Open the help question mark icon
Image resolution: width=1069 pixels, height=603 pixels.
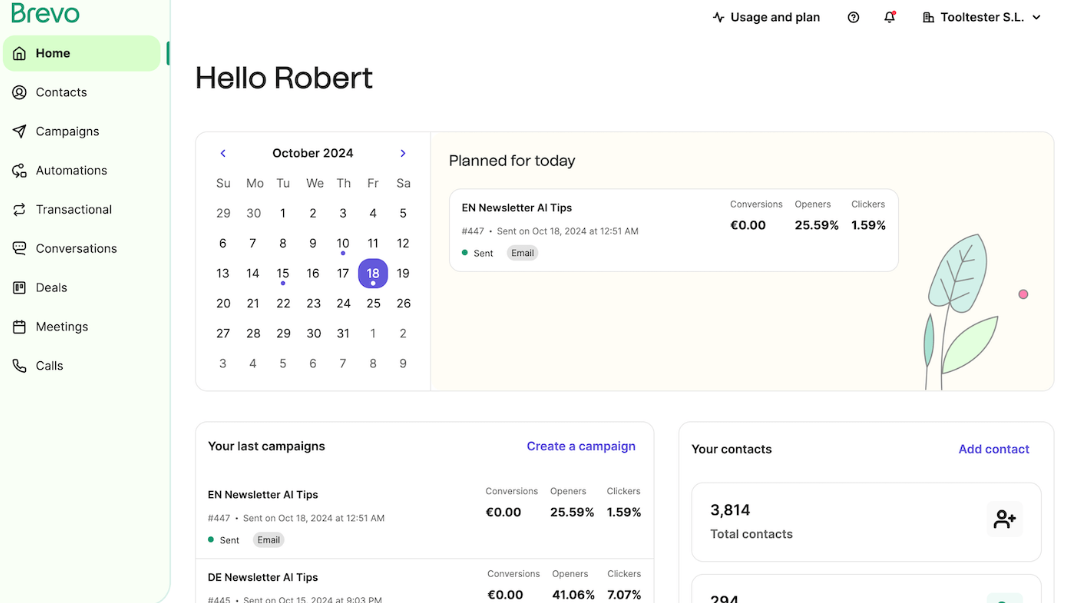853,17
